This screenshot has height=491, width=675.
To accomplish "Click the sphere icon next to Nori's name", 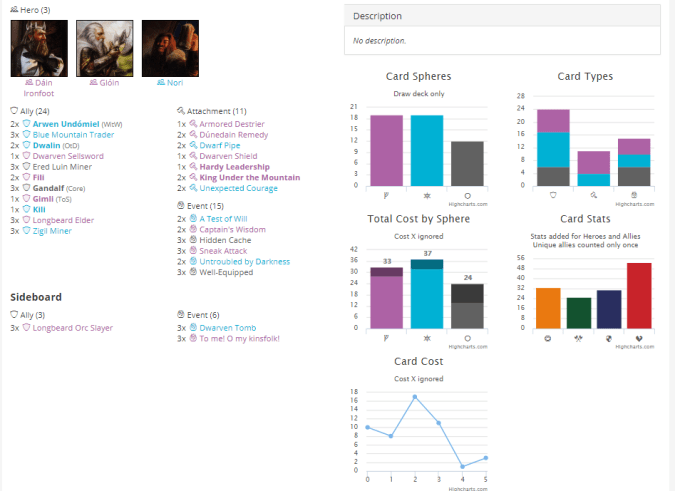I will click(x=161, y=83).
